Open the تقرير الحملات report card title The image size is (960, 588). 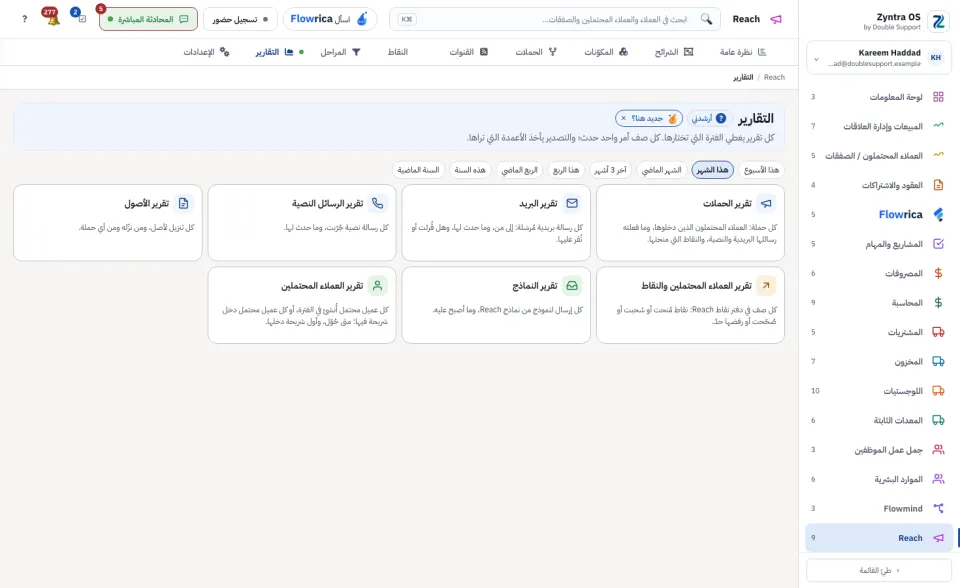(x=727, y=203)
